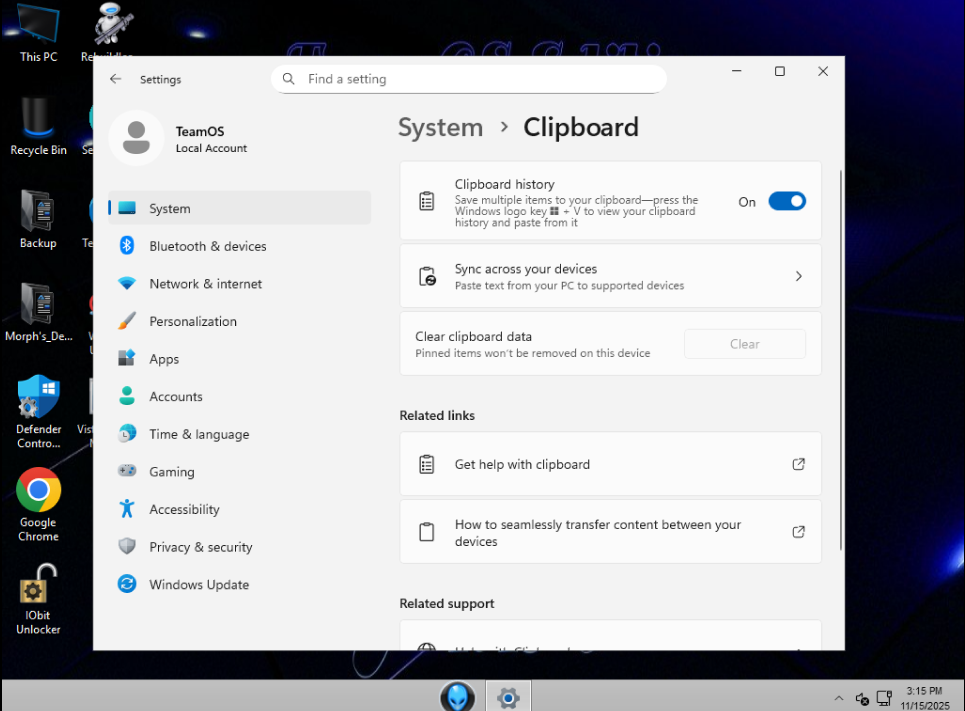Screen dimensions: 965x711
Task: Open Google Chrome desktop icon
Action: 39,491
